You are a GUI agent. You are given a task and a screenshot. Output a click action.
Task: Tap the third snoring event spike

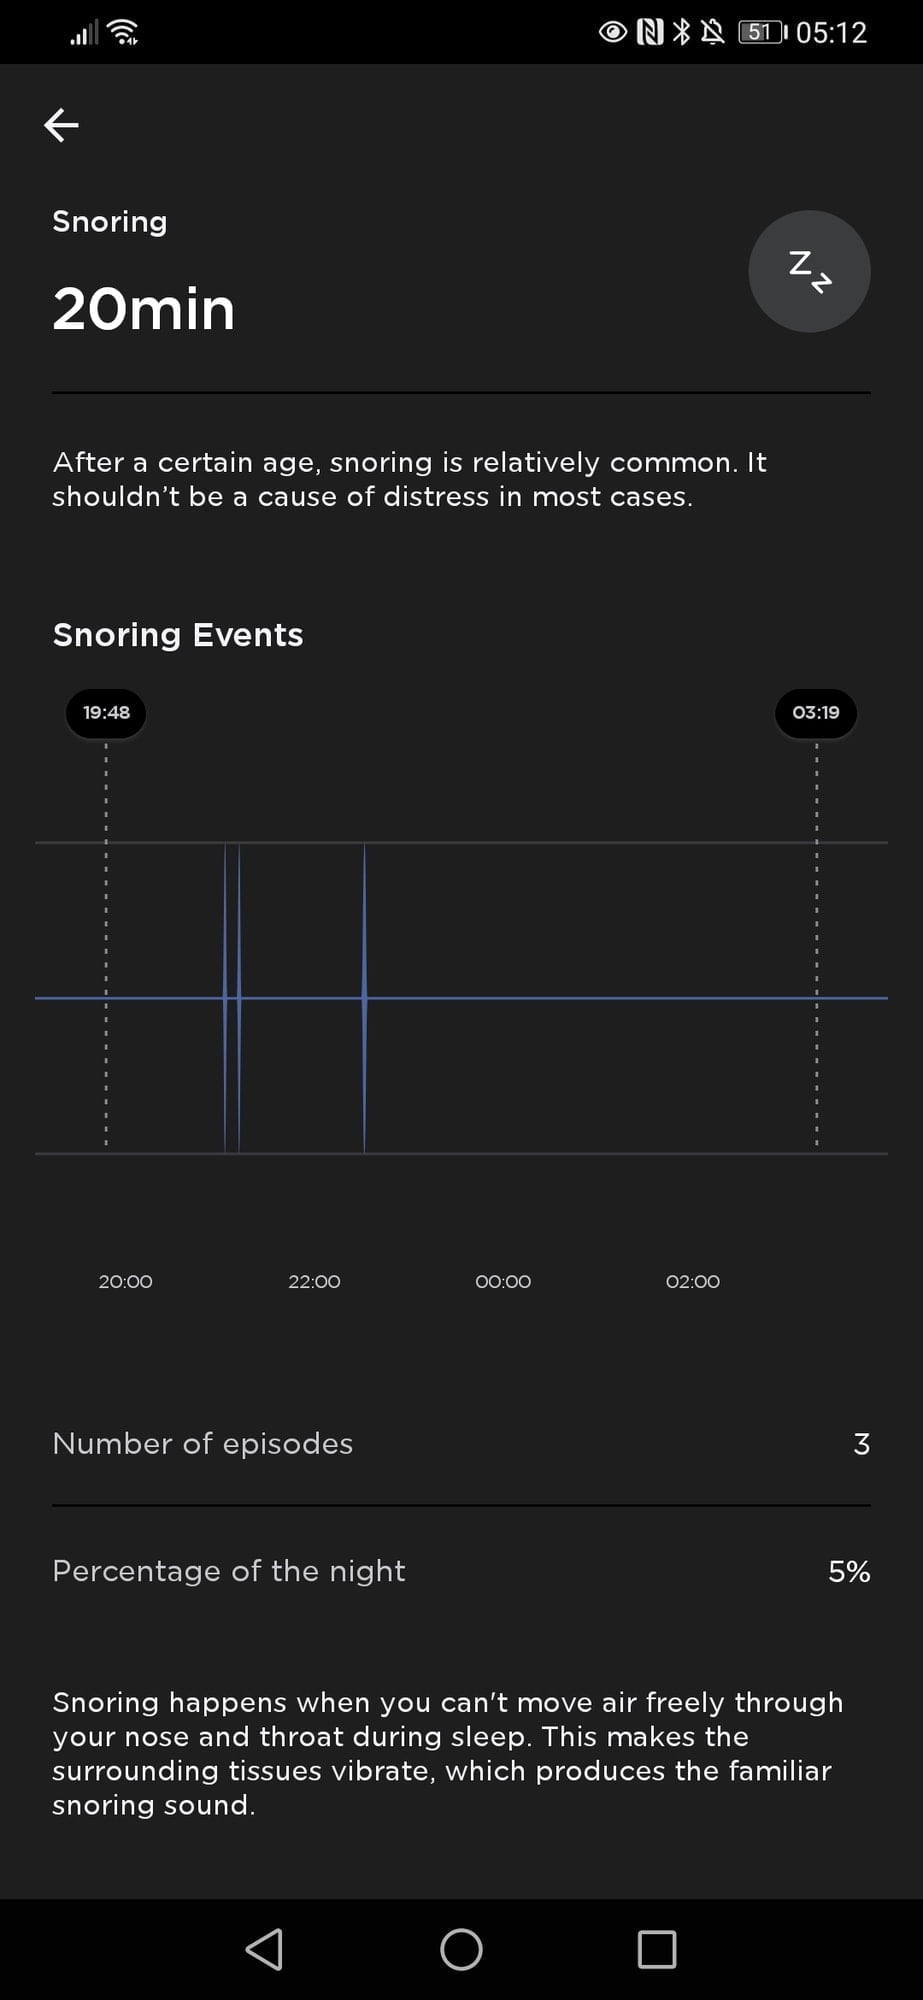[364, 997]
